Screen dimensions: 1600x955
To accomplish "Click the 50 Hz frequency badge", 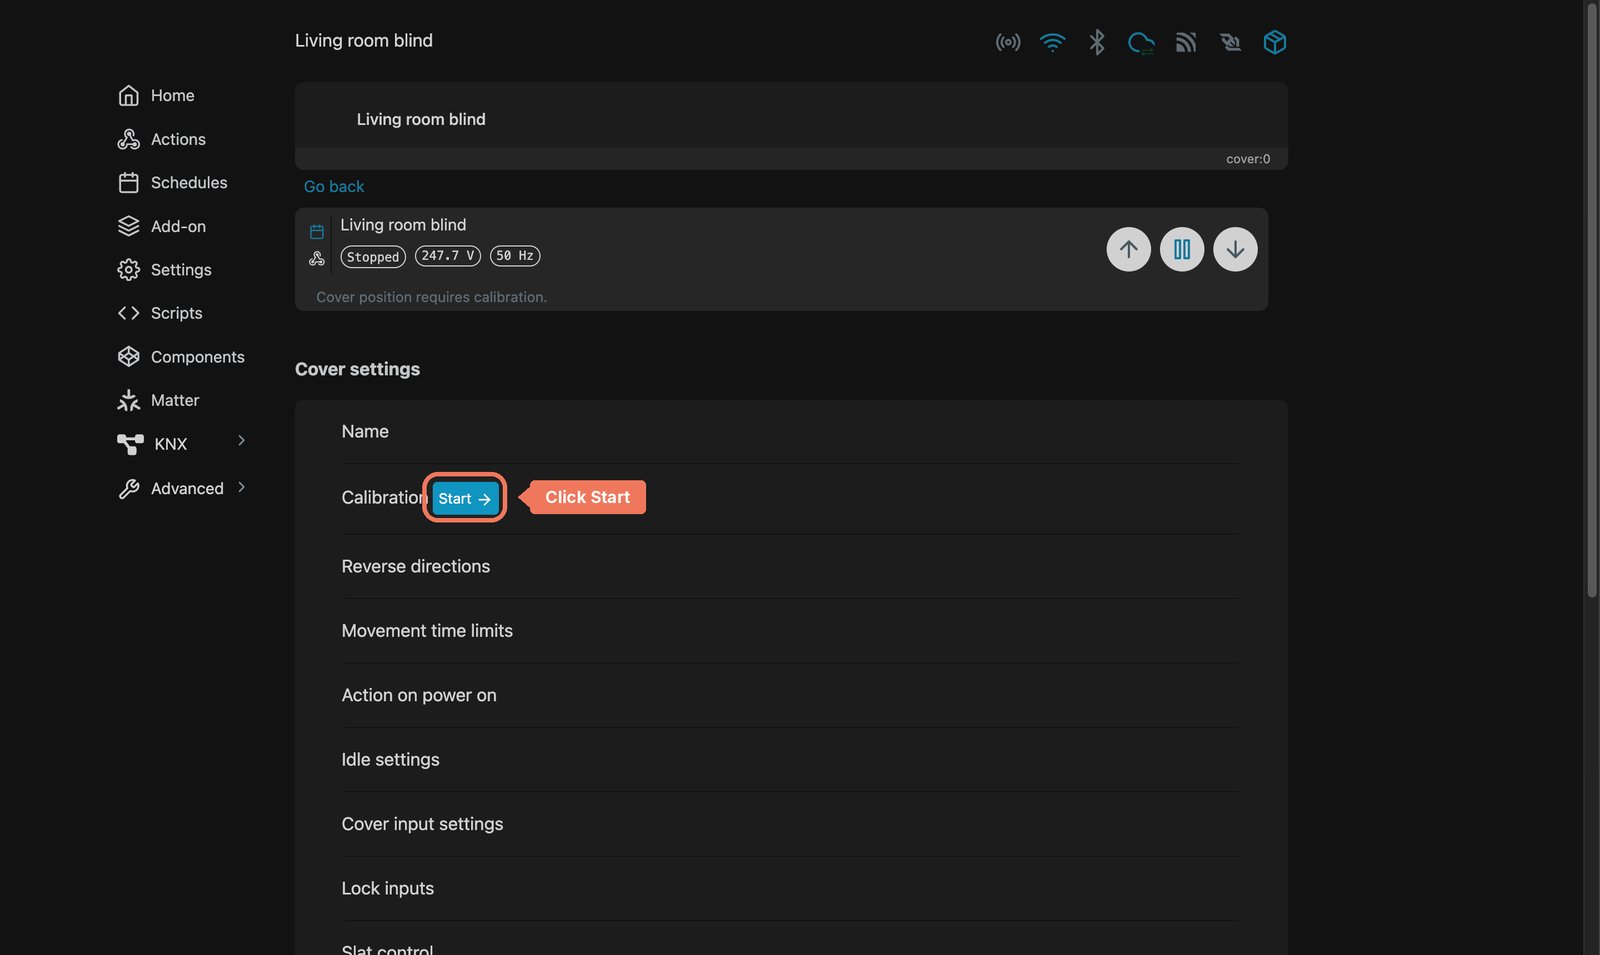I will [x=515, y=256].
